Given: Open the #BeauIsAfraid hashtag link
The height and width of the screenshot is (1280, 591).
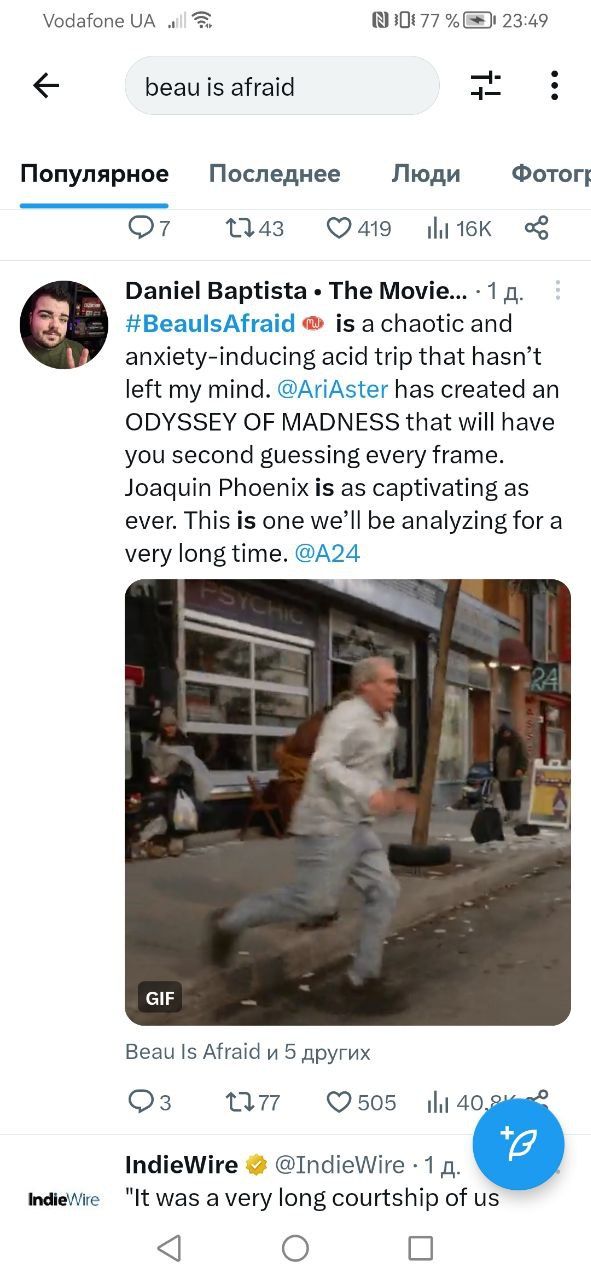Looking at the screenshot, I should 210,323.
